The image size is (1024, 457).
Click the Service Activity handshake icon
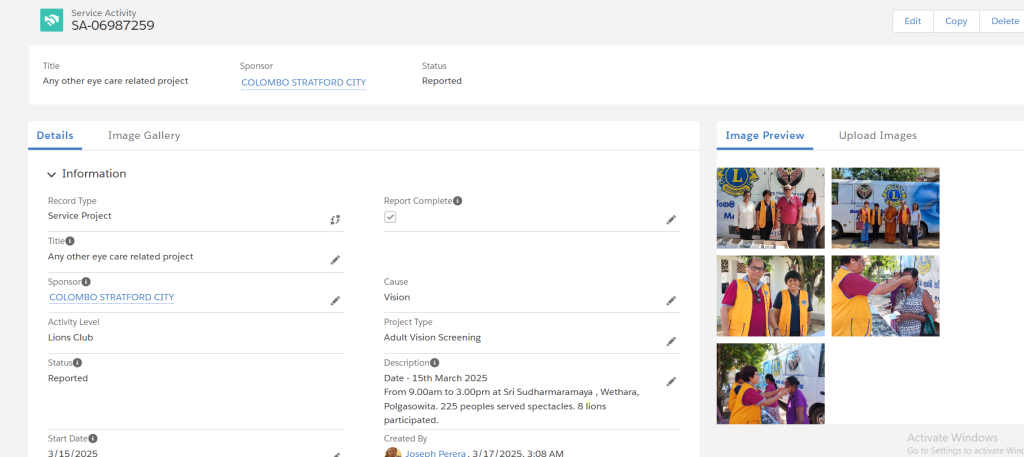(52, 20)
